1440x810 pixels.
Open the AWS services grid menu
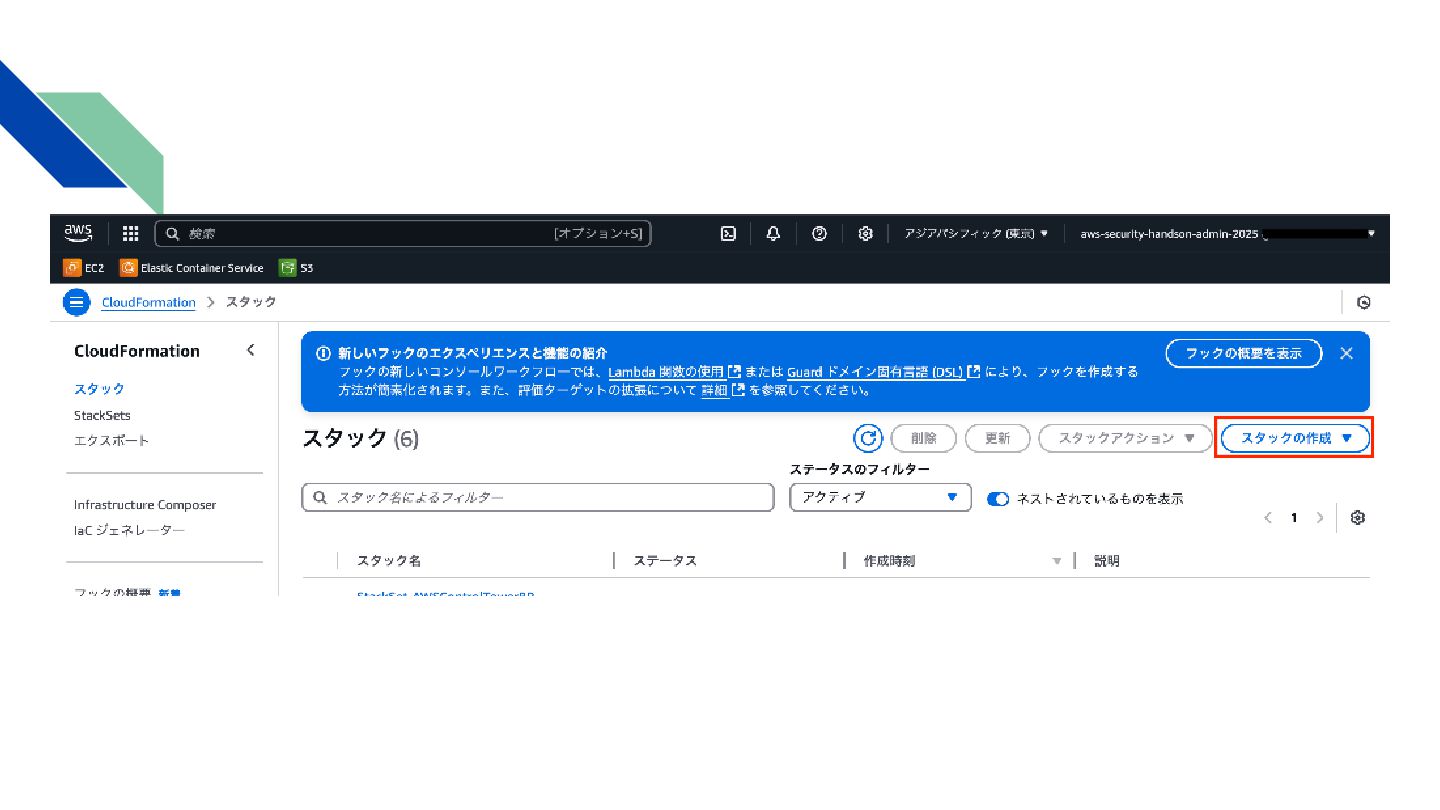tap(130, 233)
